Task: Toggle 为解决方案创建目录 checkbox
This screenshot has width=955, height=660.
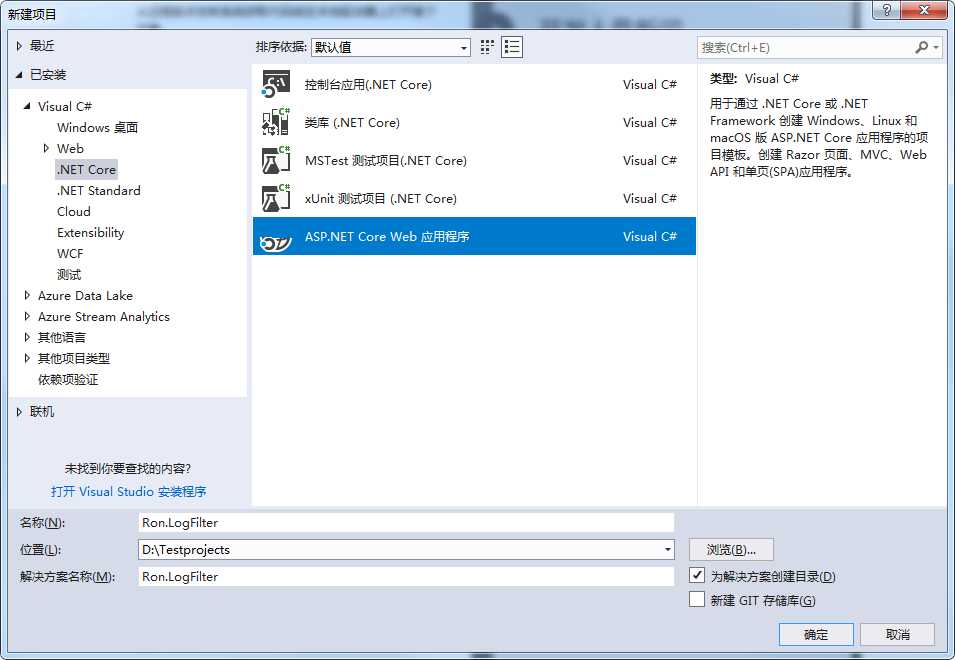Action: tap(697, 575)
